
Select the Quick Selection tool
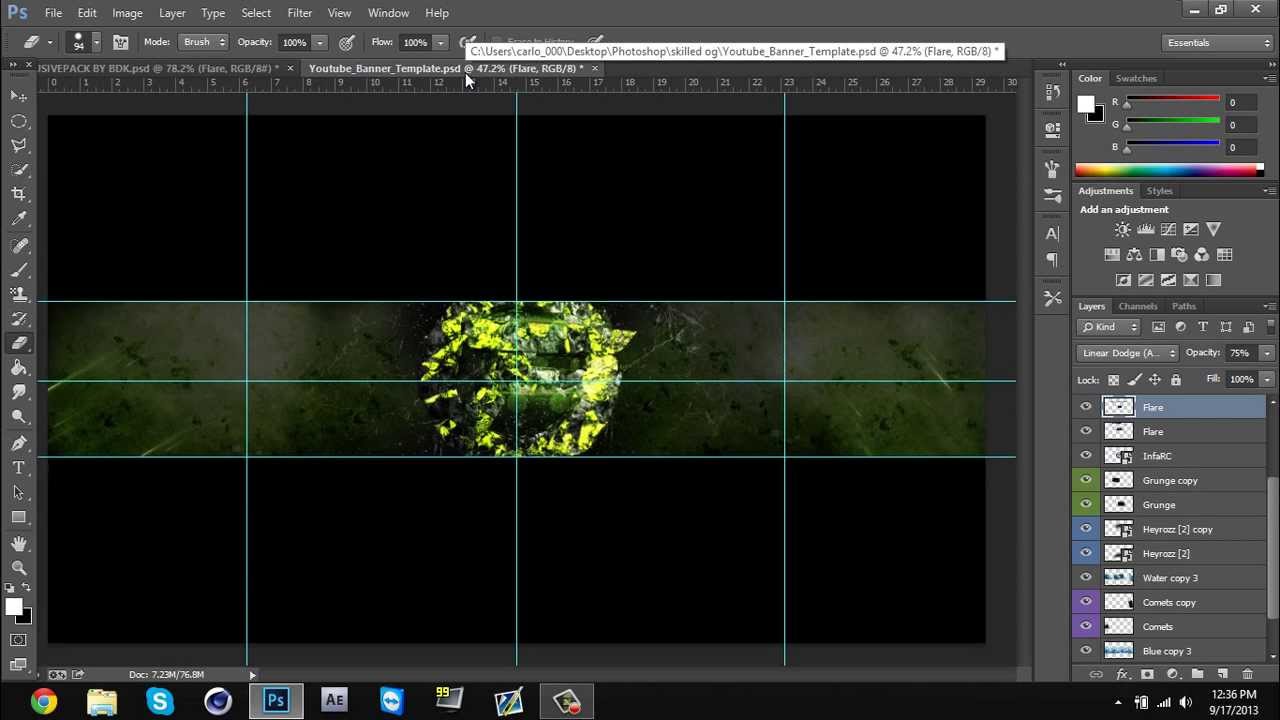(x=19, y=170)
